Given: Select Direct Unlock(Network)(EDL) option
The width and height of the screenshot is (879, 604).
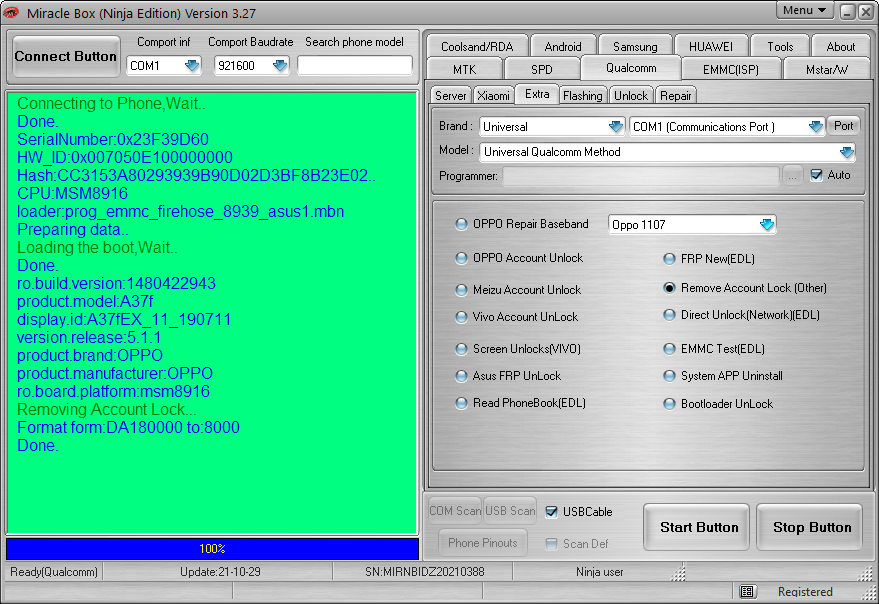Looking at the screenshot, I should 669,315.
